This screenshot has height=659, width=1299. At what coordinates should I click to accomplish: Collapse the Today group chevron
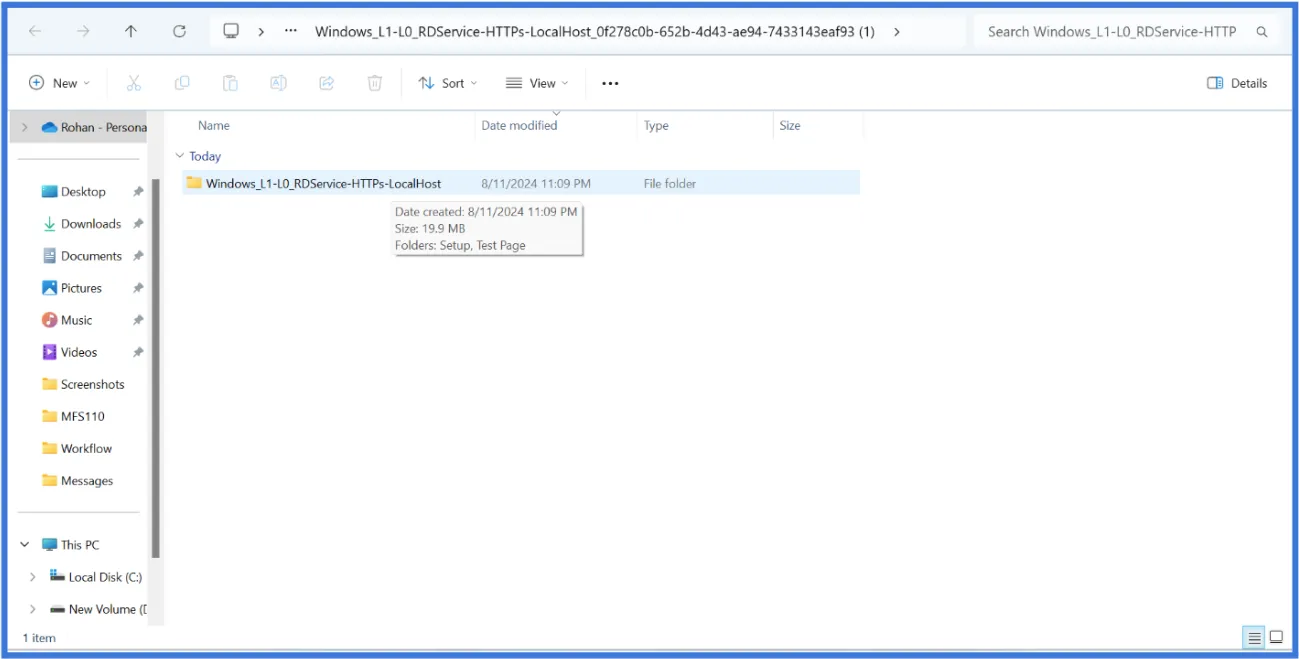(180, 156)
